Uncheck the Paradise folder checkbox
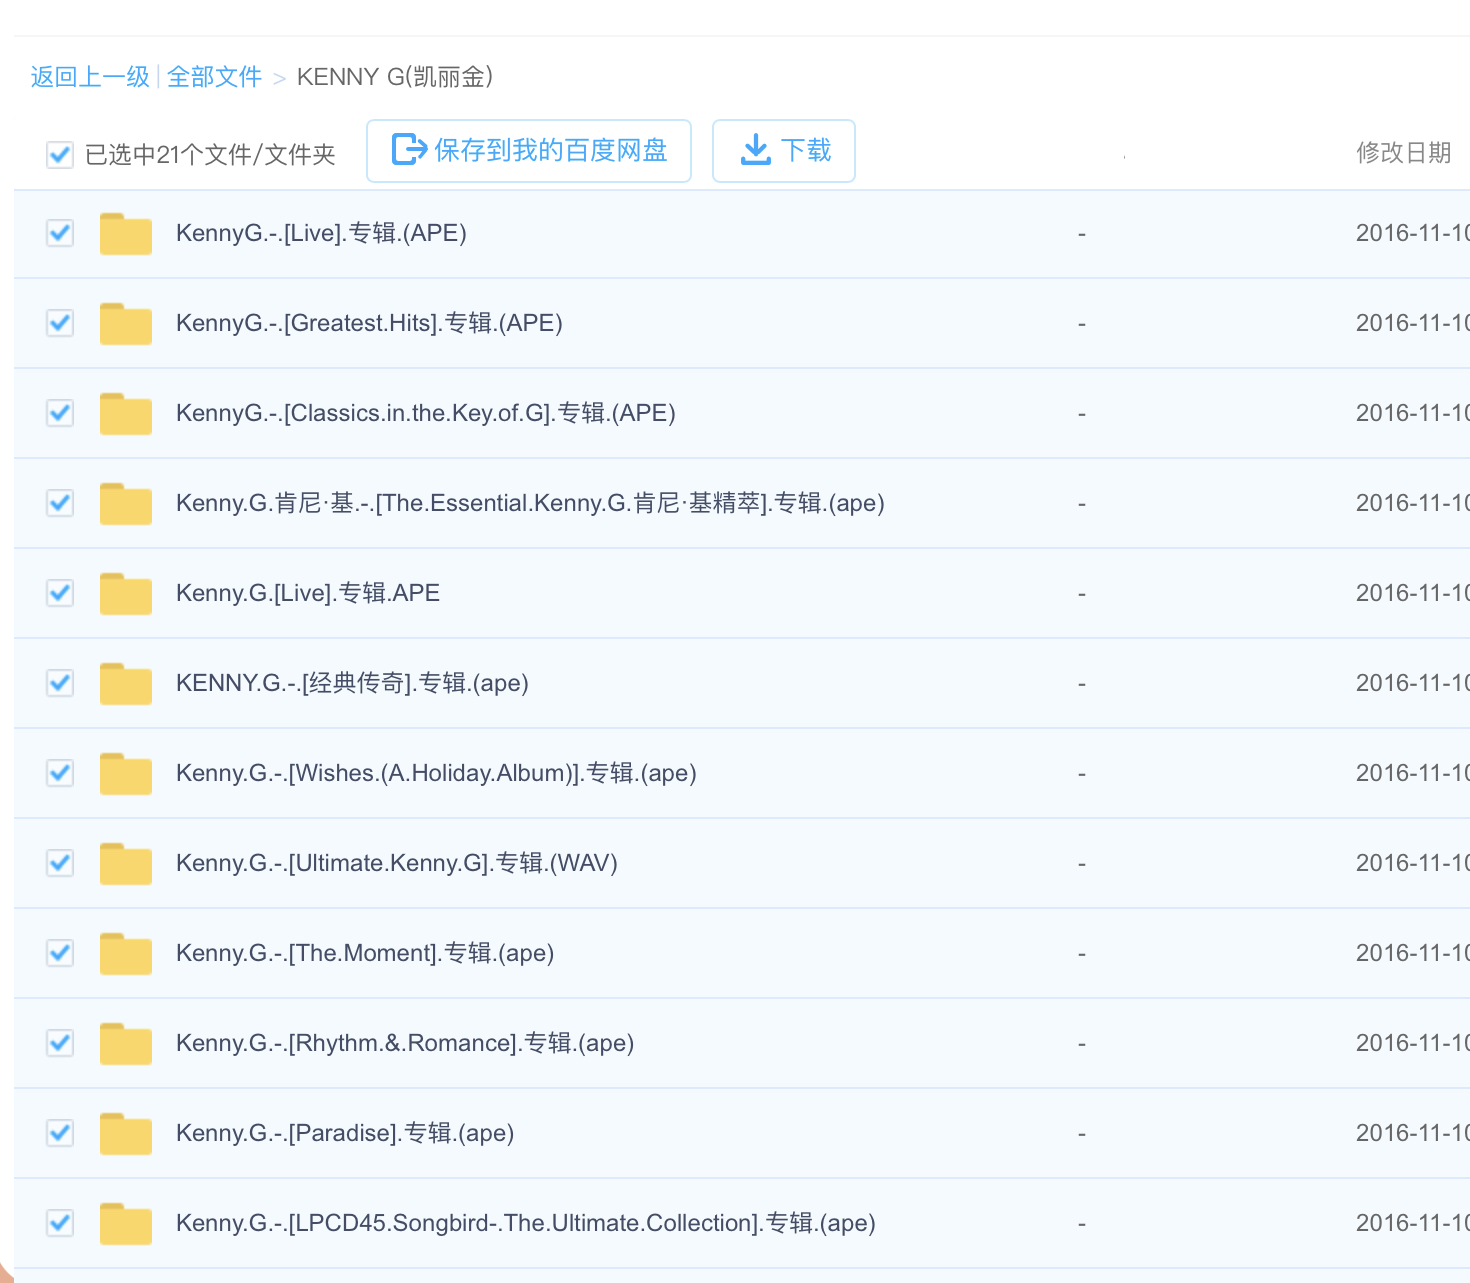 click(x=60, y=1133)
